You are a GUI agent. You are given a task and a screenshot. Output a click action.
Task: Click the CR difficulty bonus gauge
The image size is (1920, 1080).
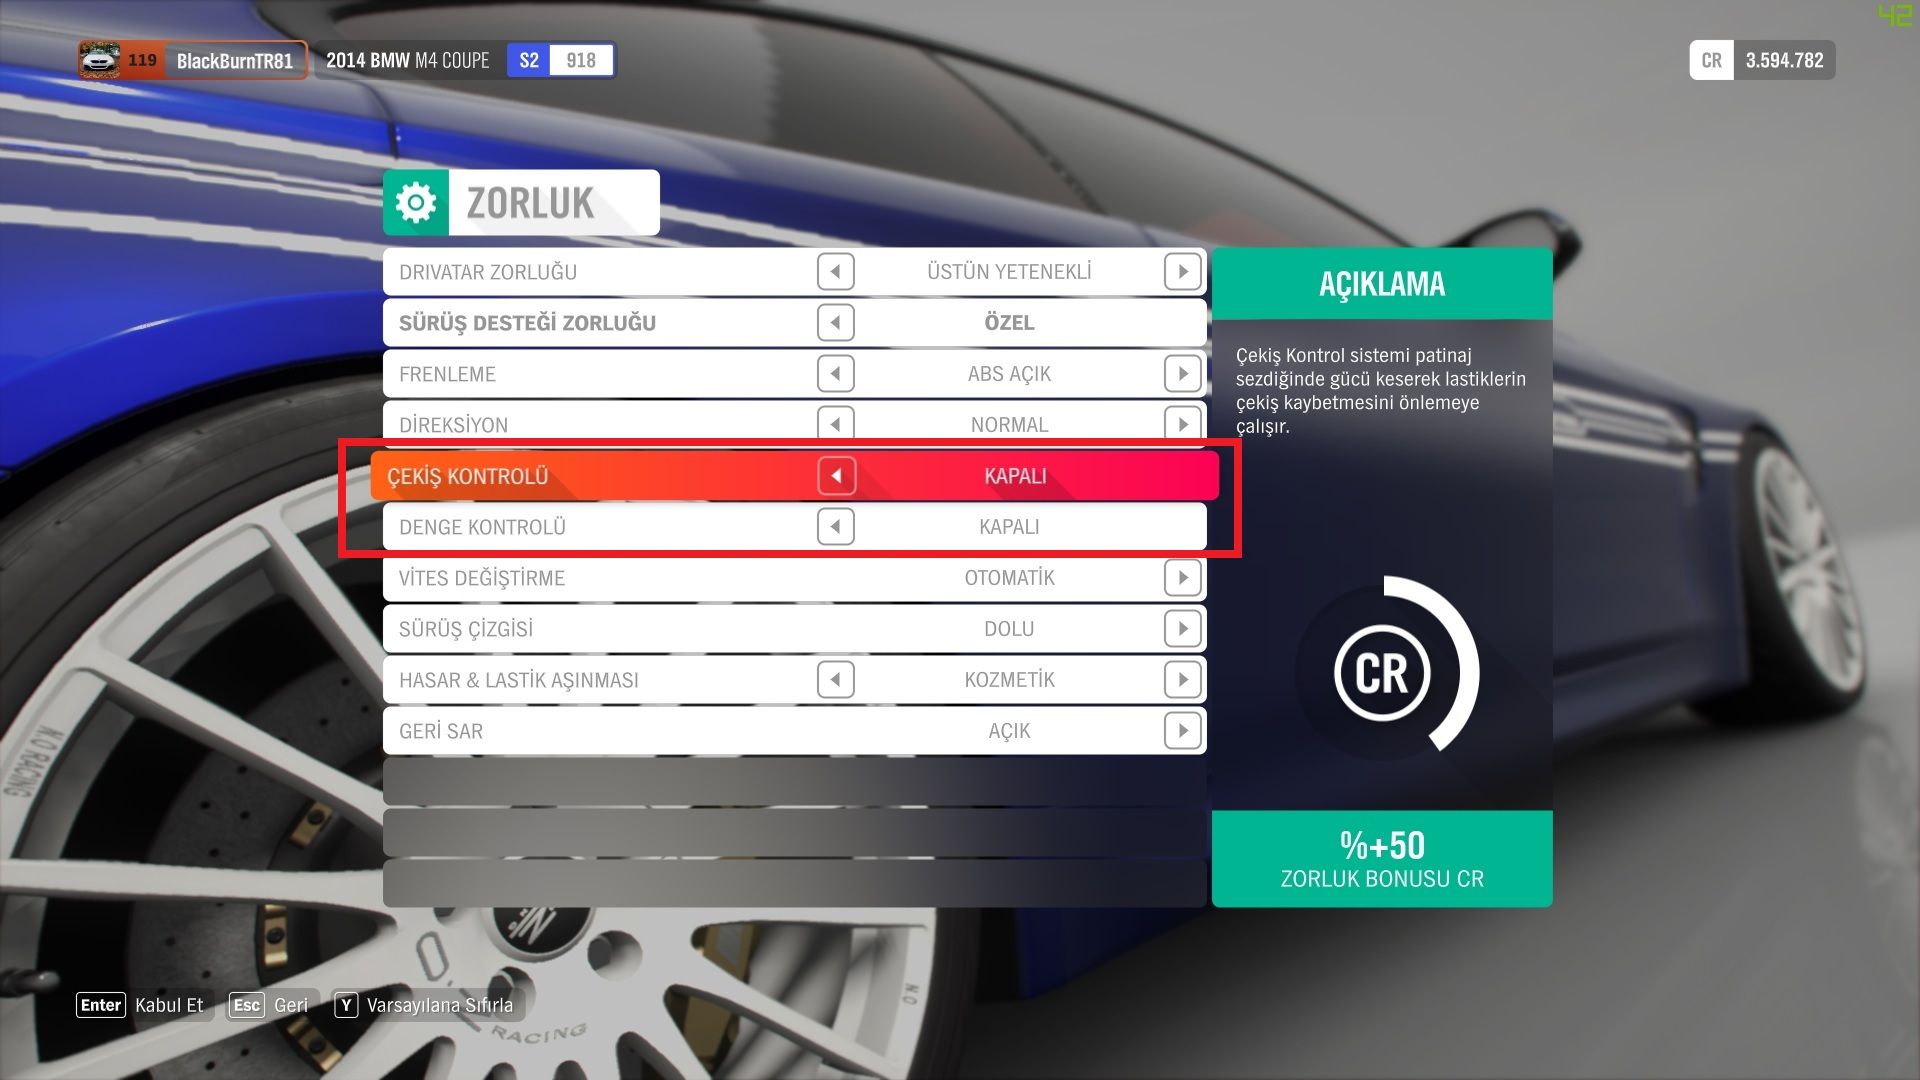click(1383, 673)
